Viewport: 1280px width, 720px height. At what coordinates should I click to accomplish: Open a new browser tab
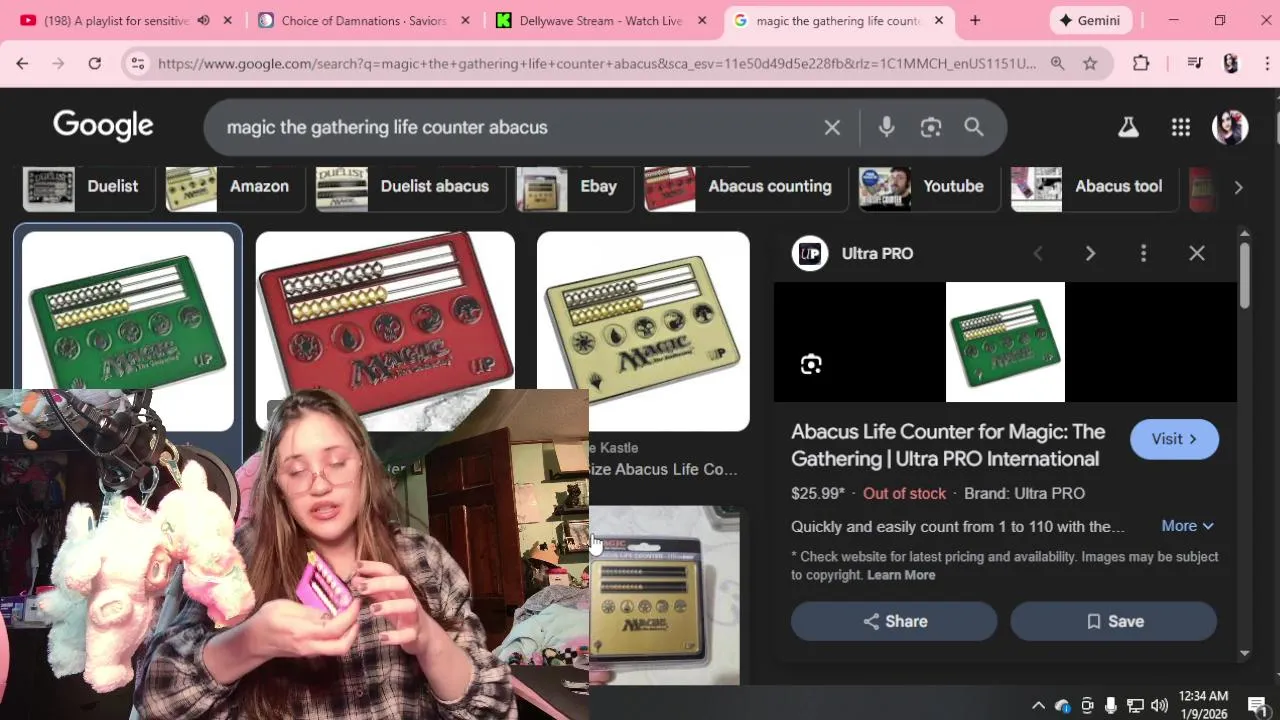coord(975,20)
